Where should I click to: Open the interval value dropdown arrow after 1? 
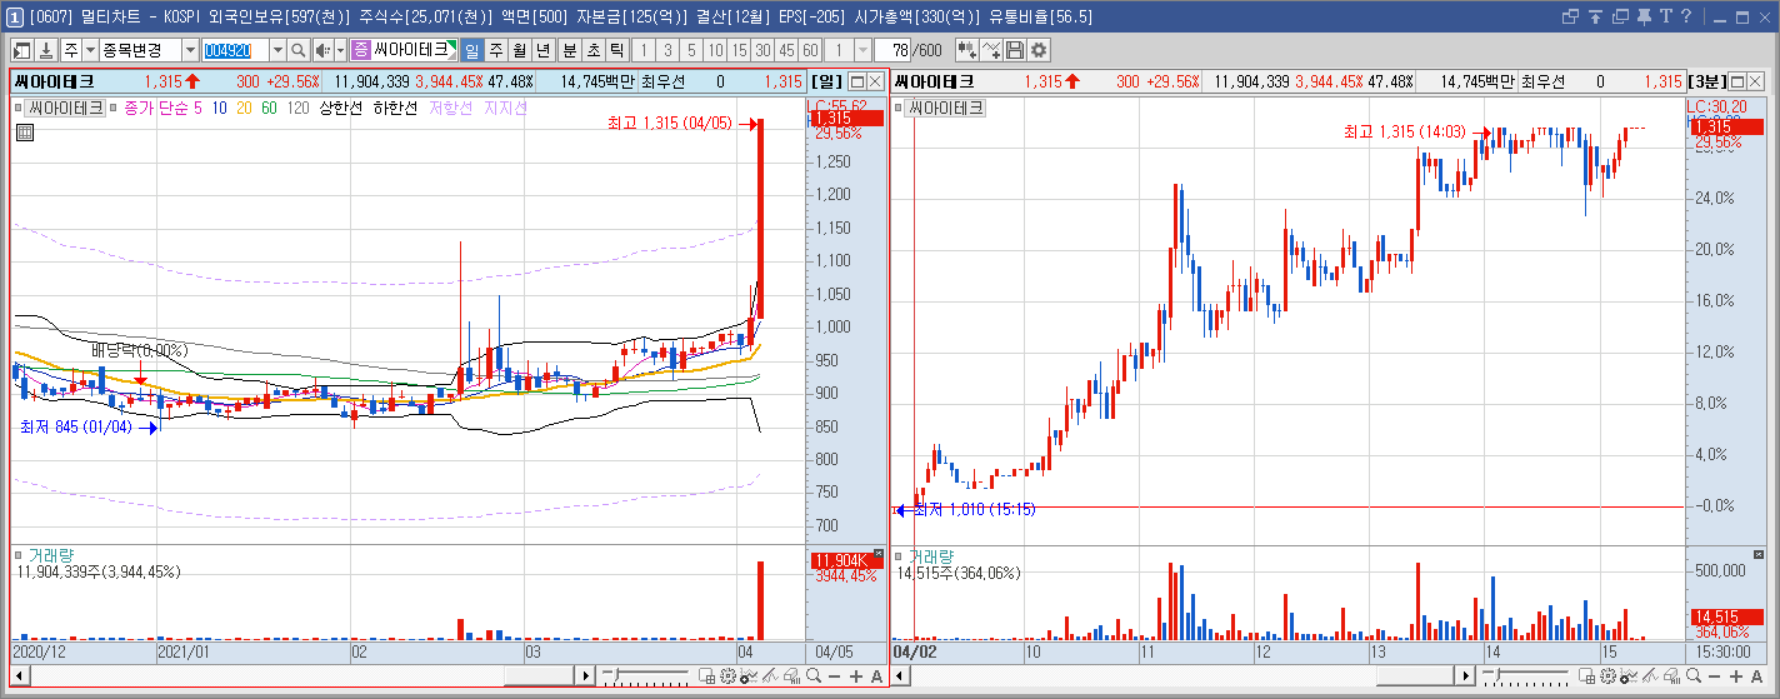pos(862,50)
